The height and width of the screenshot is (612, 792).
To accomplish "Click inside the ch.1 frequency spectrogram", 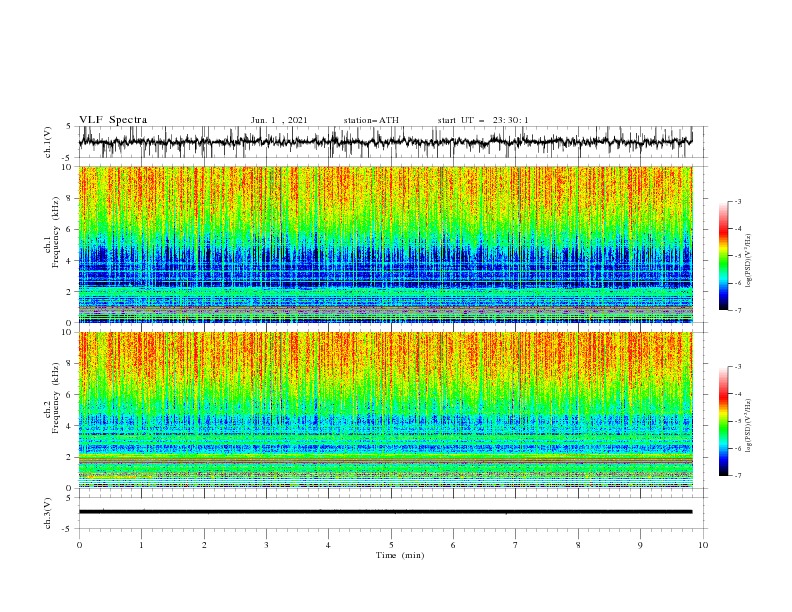I will tap(385, 244).
